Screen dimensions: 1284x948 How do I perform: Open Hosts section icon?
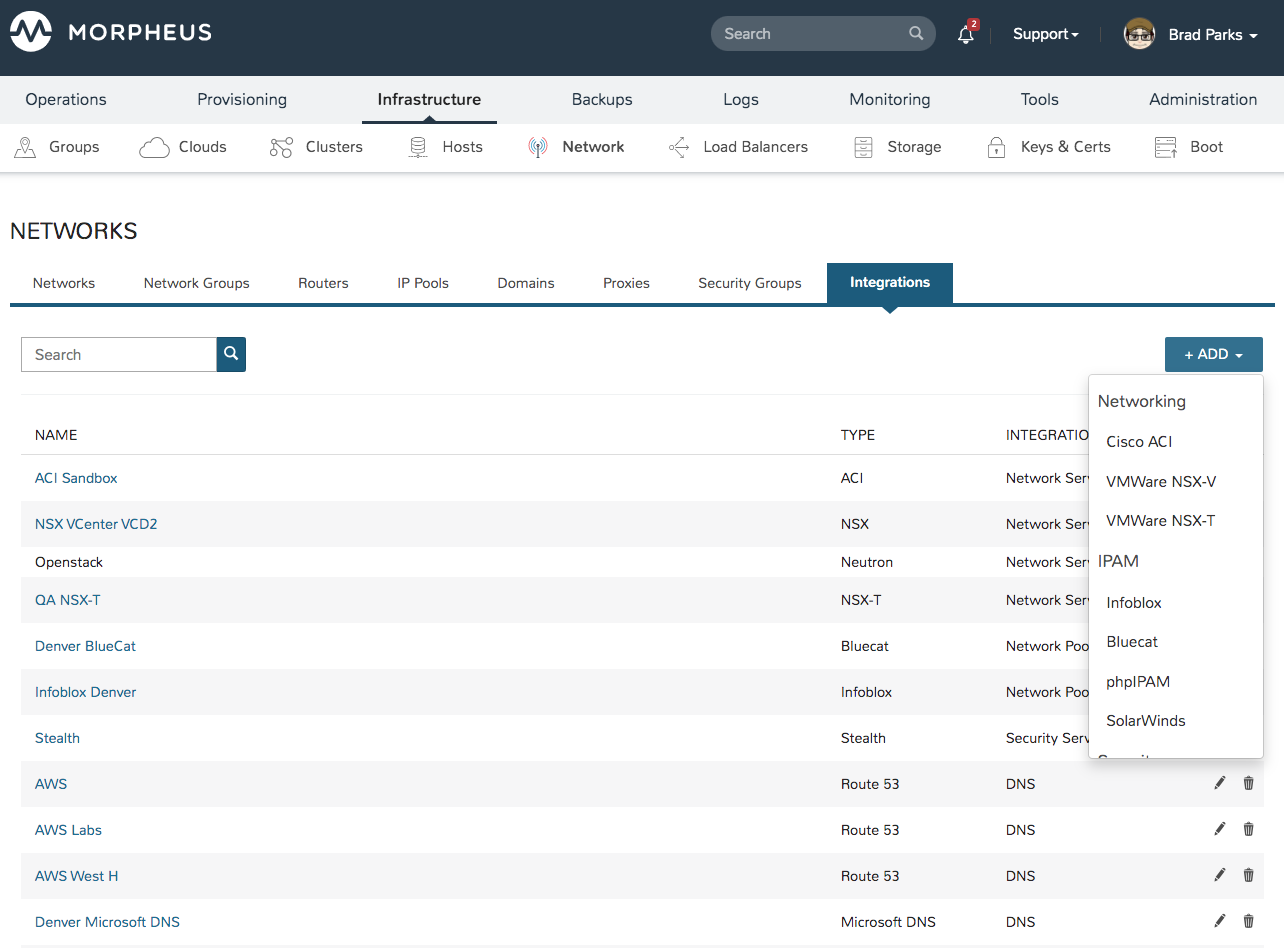[x=418, y=147]
